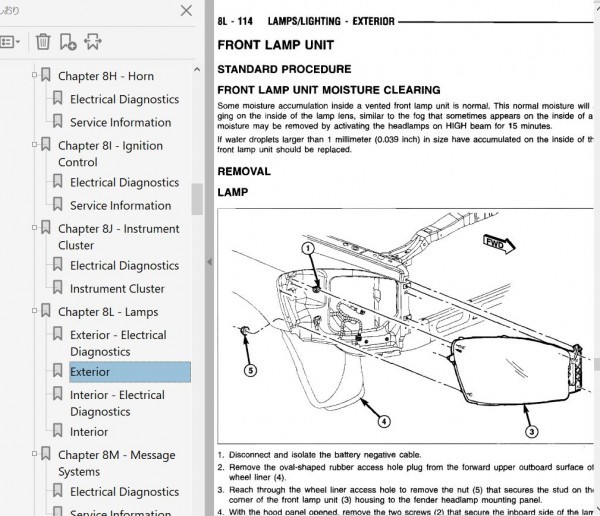Click bookmark icon beside Instrument Cluster sub-item
Image resolution: width=600 pixels, height=516 pixels.
pyautogui.click(x=58, y=287)
